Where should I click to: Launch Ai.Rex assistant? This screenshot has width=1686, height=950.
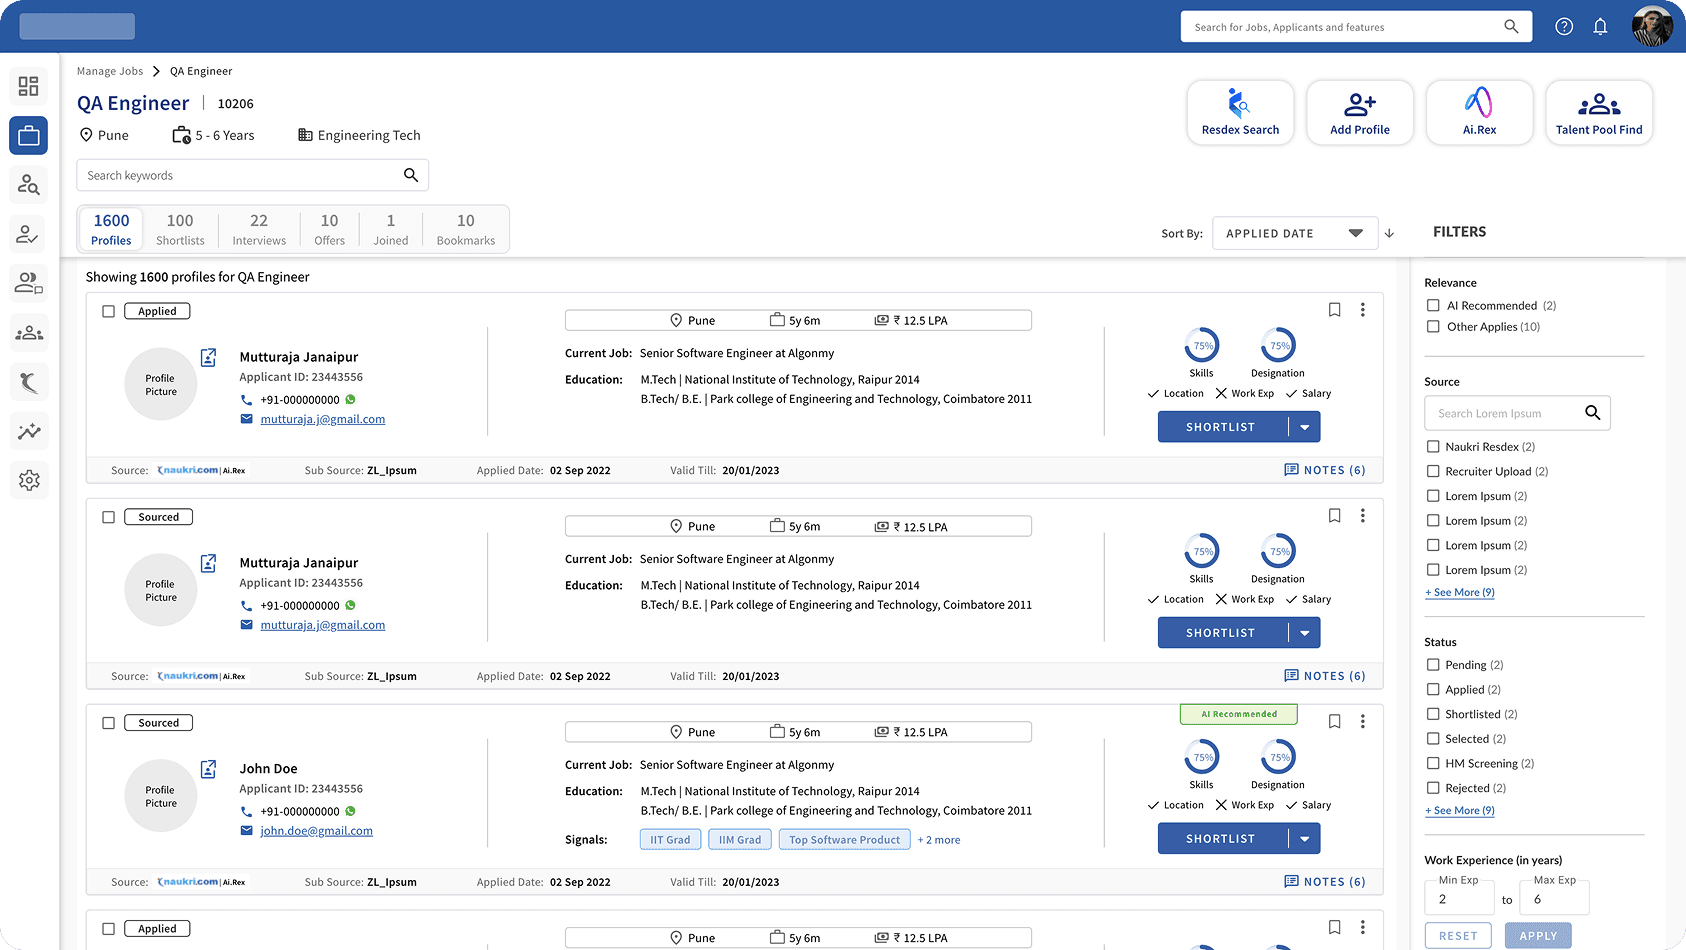coord(1479,112)
